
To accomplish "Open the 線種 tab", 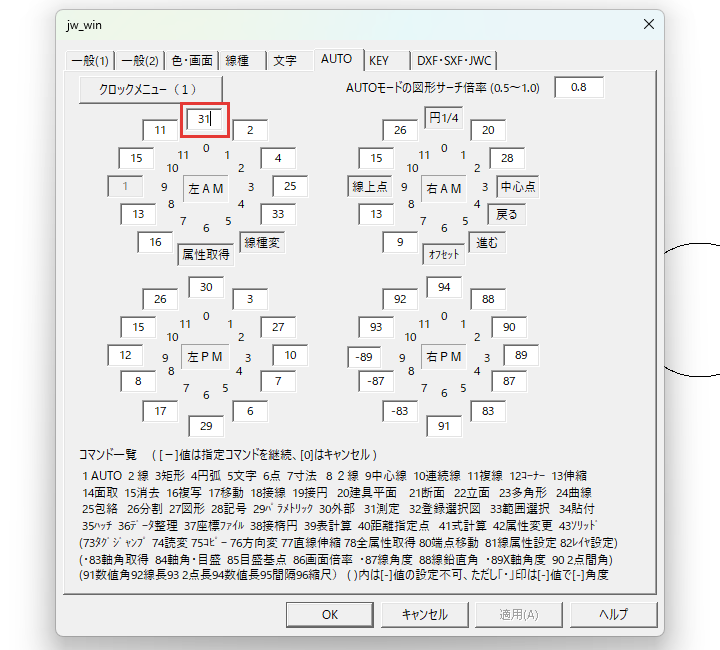I will coord(243,61).
